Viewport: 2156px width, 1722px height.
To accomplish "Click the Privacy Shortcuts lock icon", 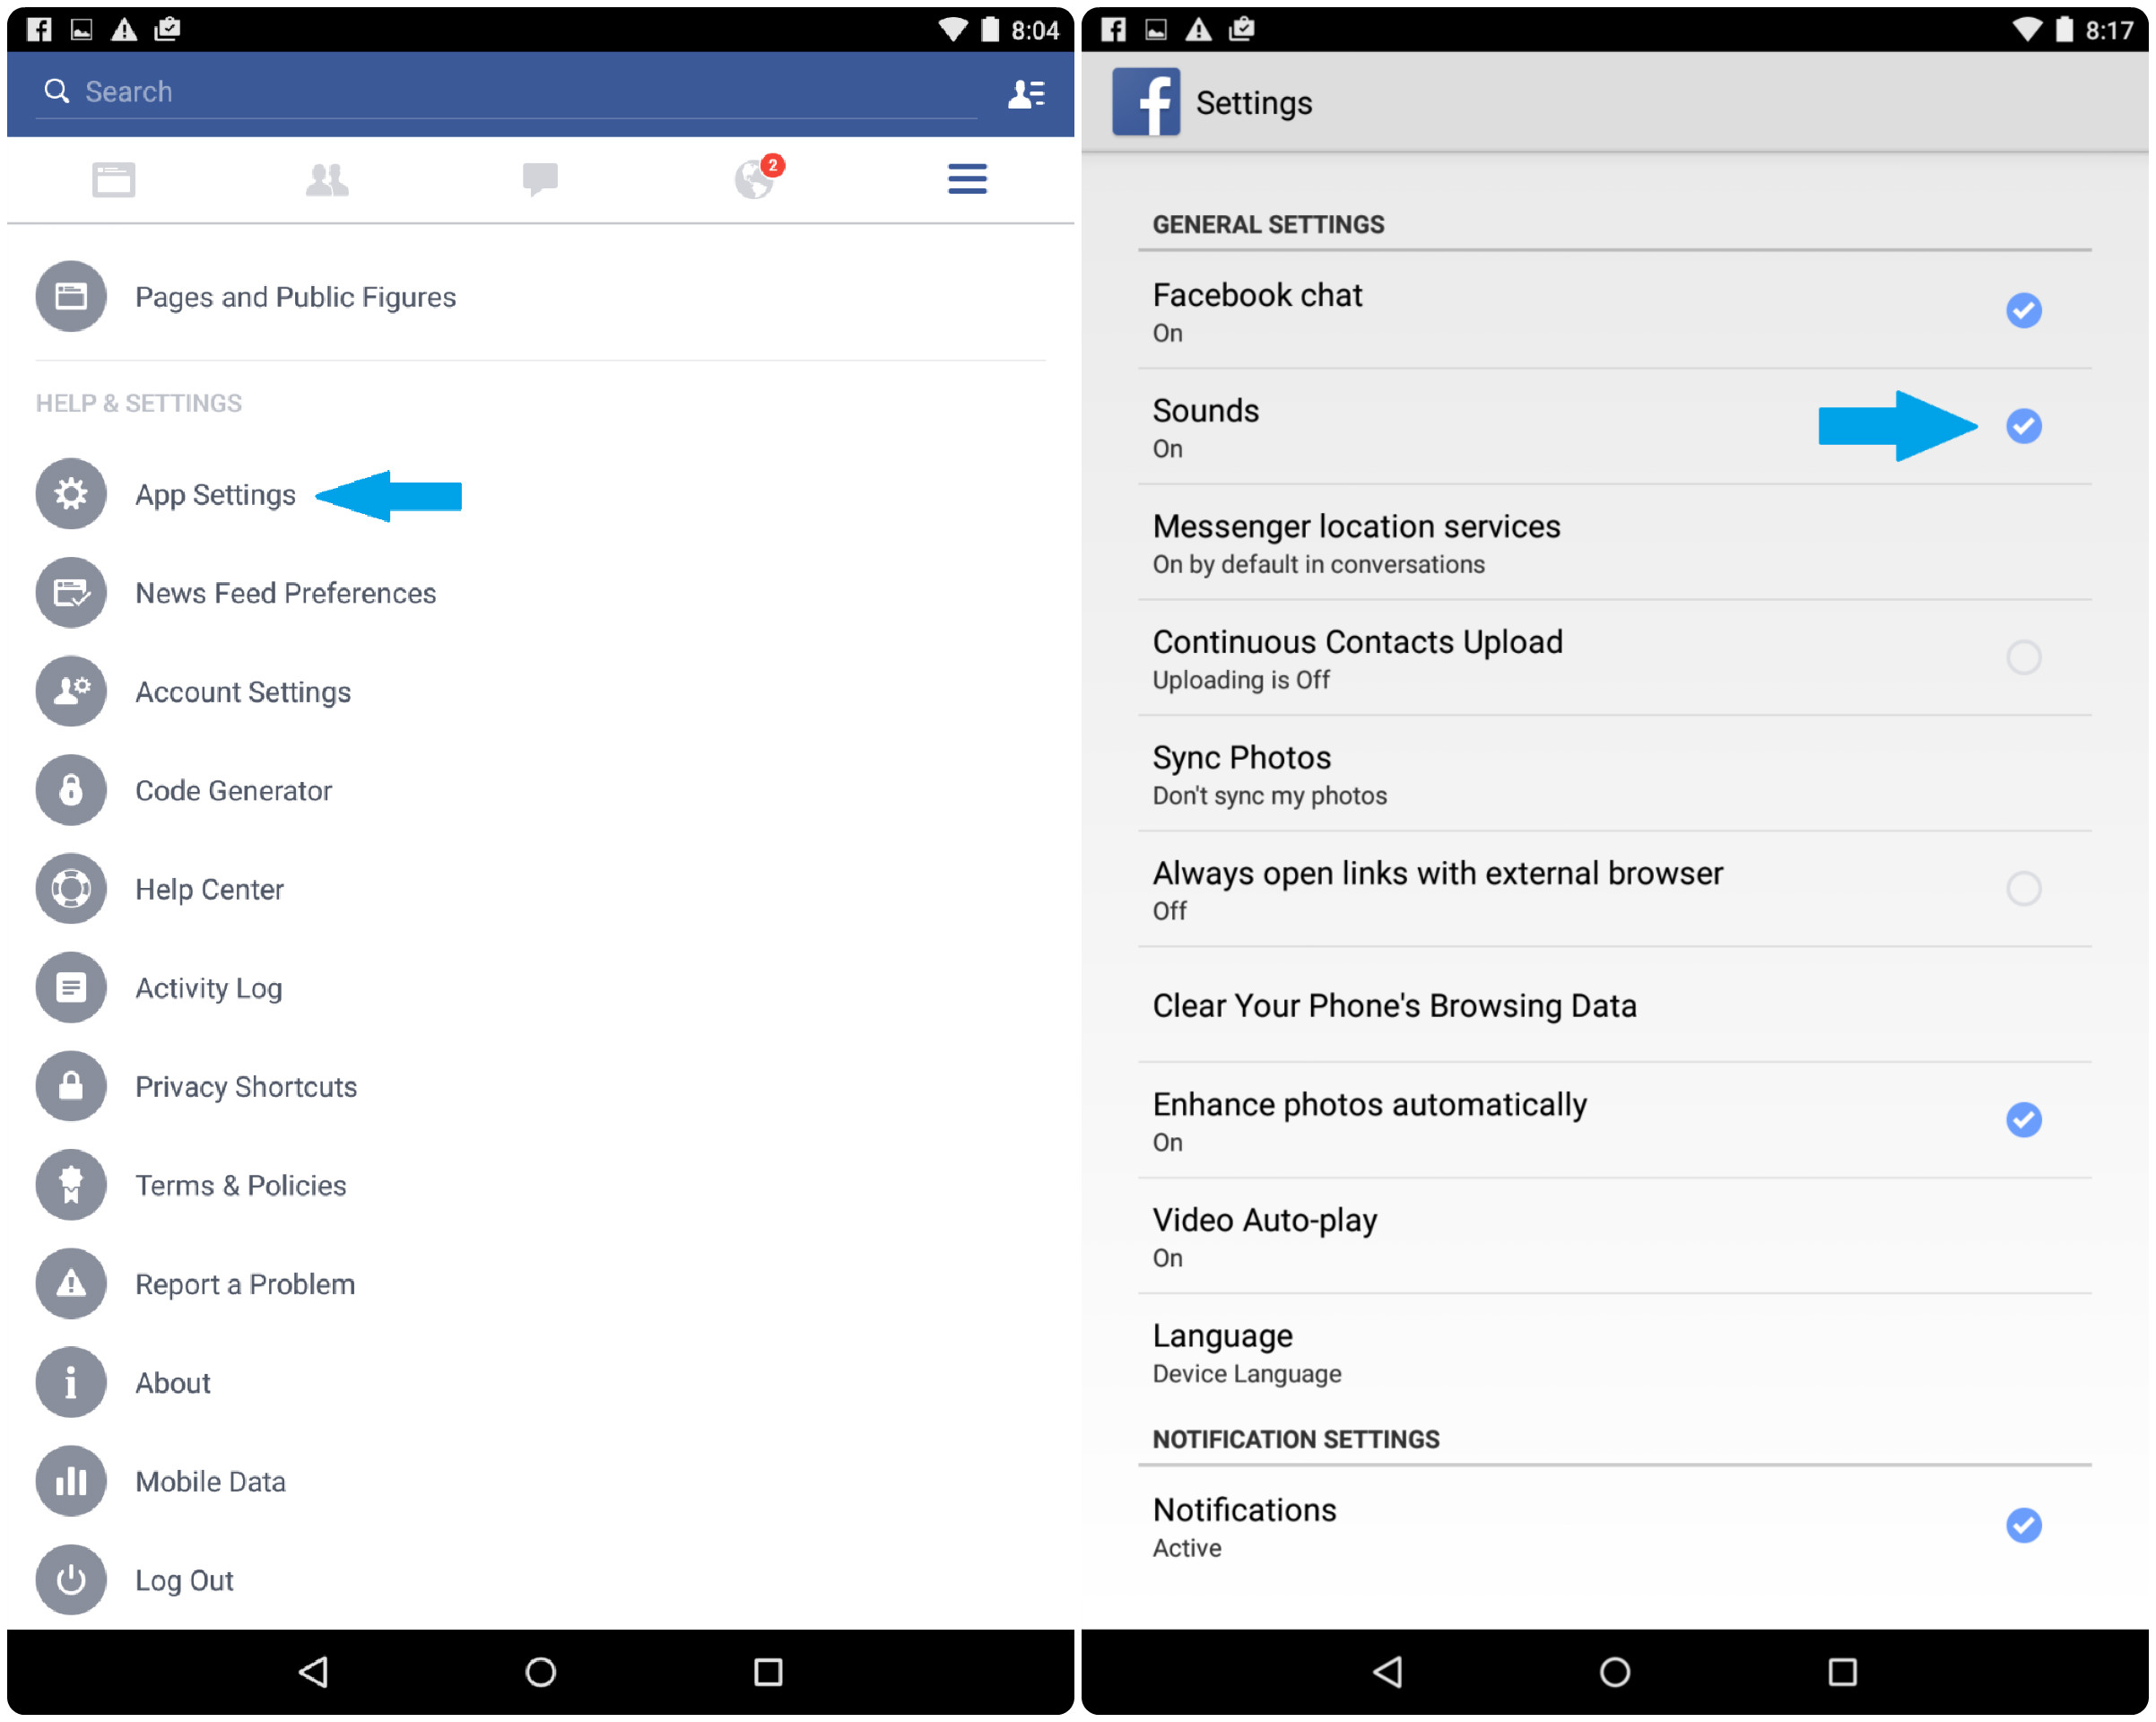I will [x=70, y=1086].
